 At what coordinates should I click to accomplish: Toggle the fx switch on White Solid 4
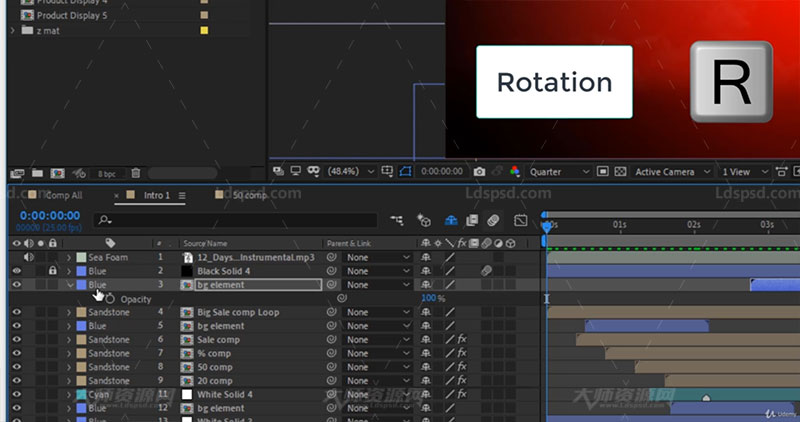pyautogui.click(x=462, y=394)
